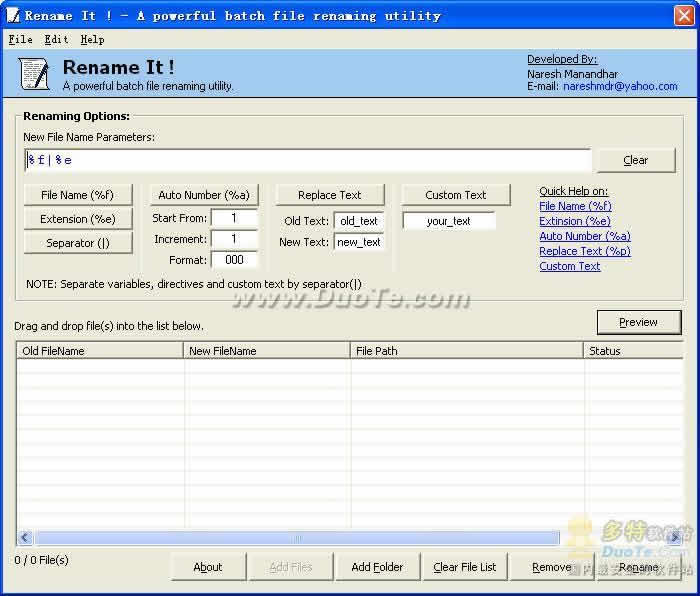Click the Preview button
700x596 pixels.
(x=639, y=322)
